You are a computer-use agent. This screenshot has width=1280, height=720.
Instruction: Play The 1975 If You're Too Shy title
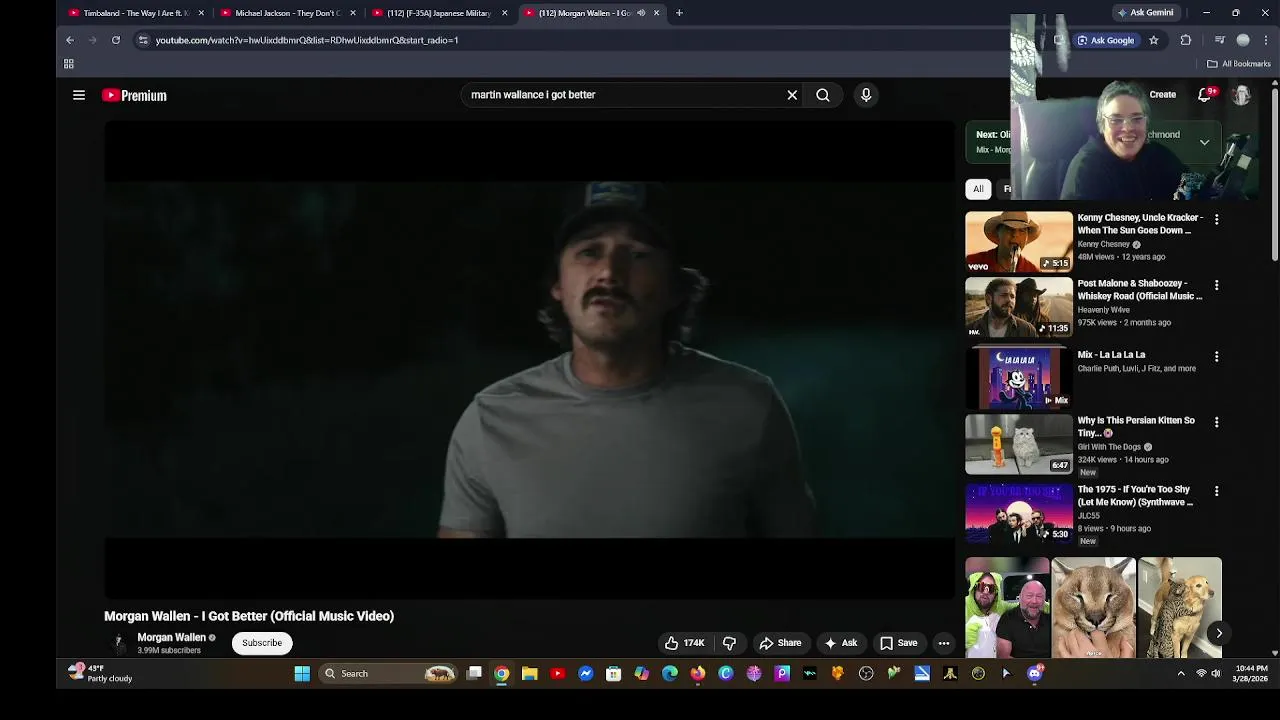click(x=1135, y=496)
